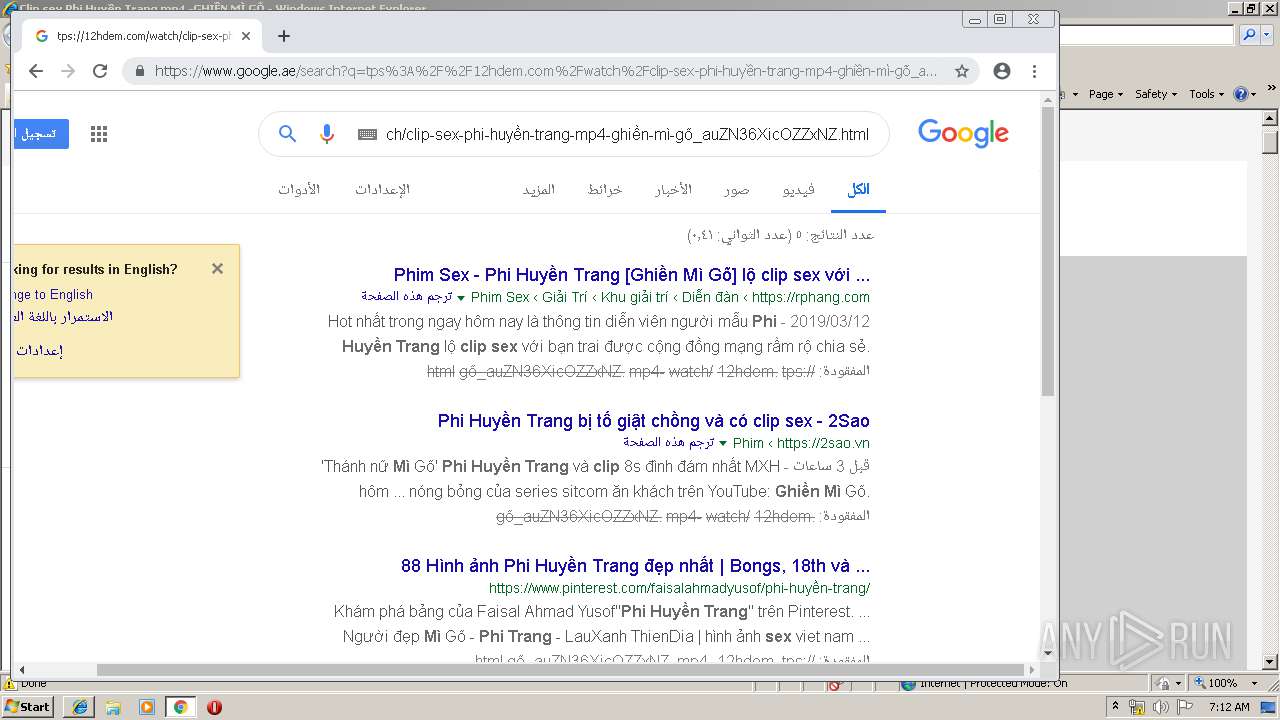Open the Action Center flag icon
The width and height of the screenshot is (1280, 720).
[x=1185, y=707]
